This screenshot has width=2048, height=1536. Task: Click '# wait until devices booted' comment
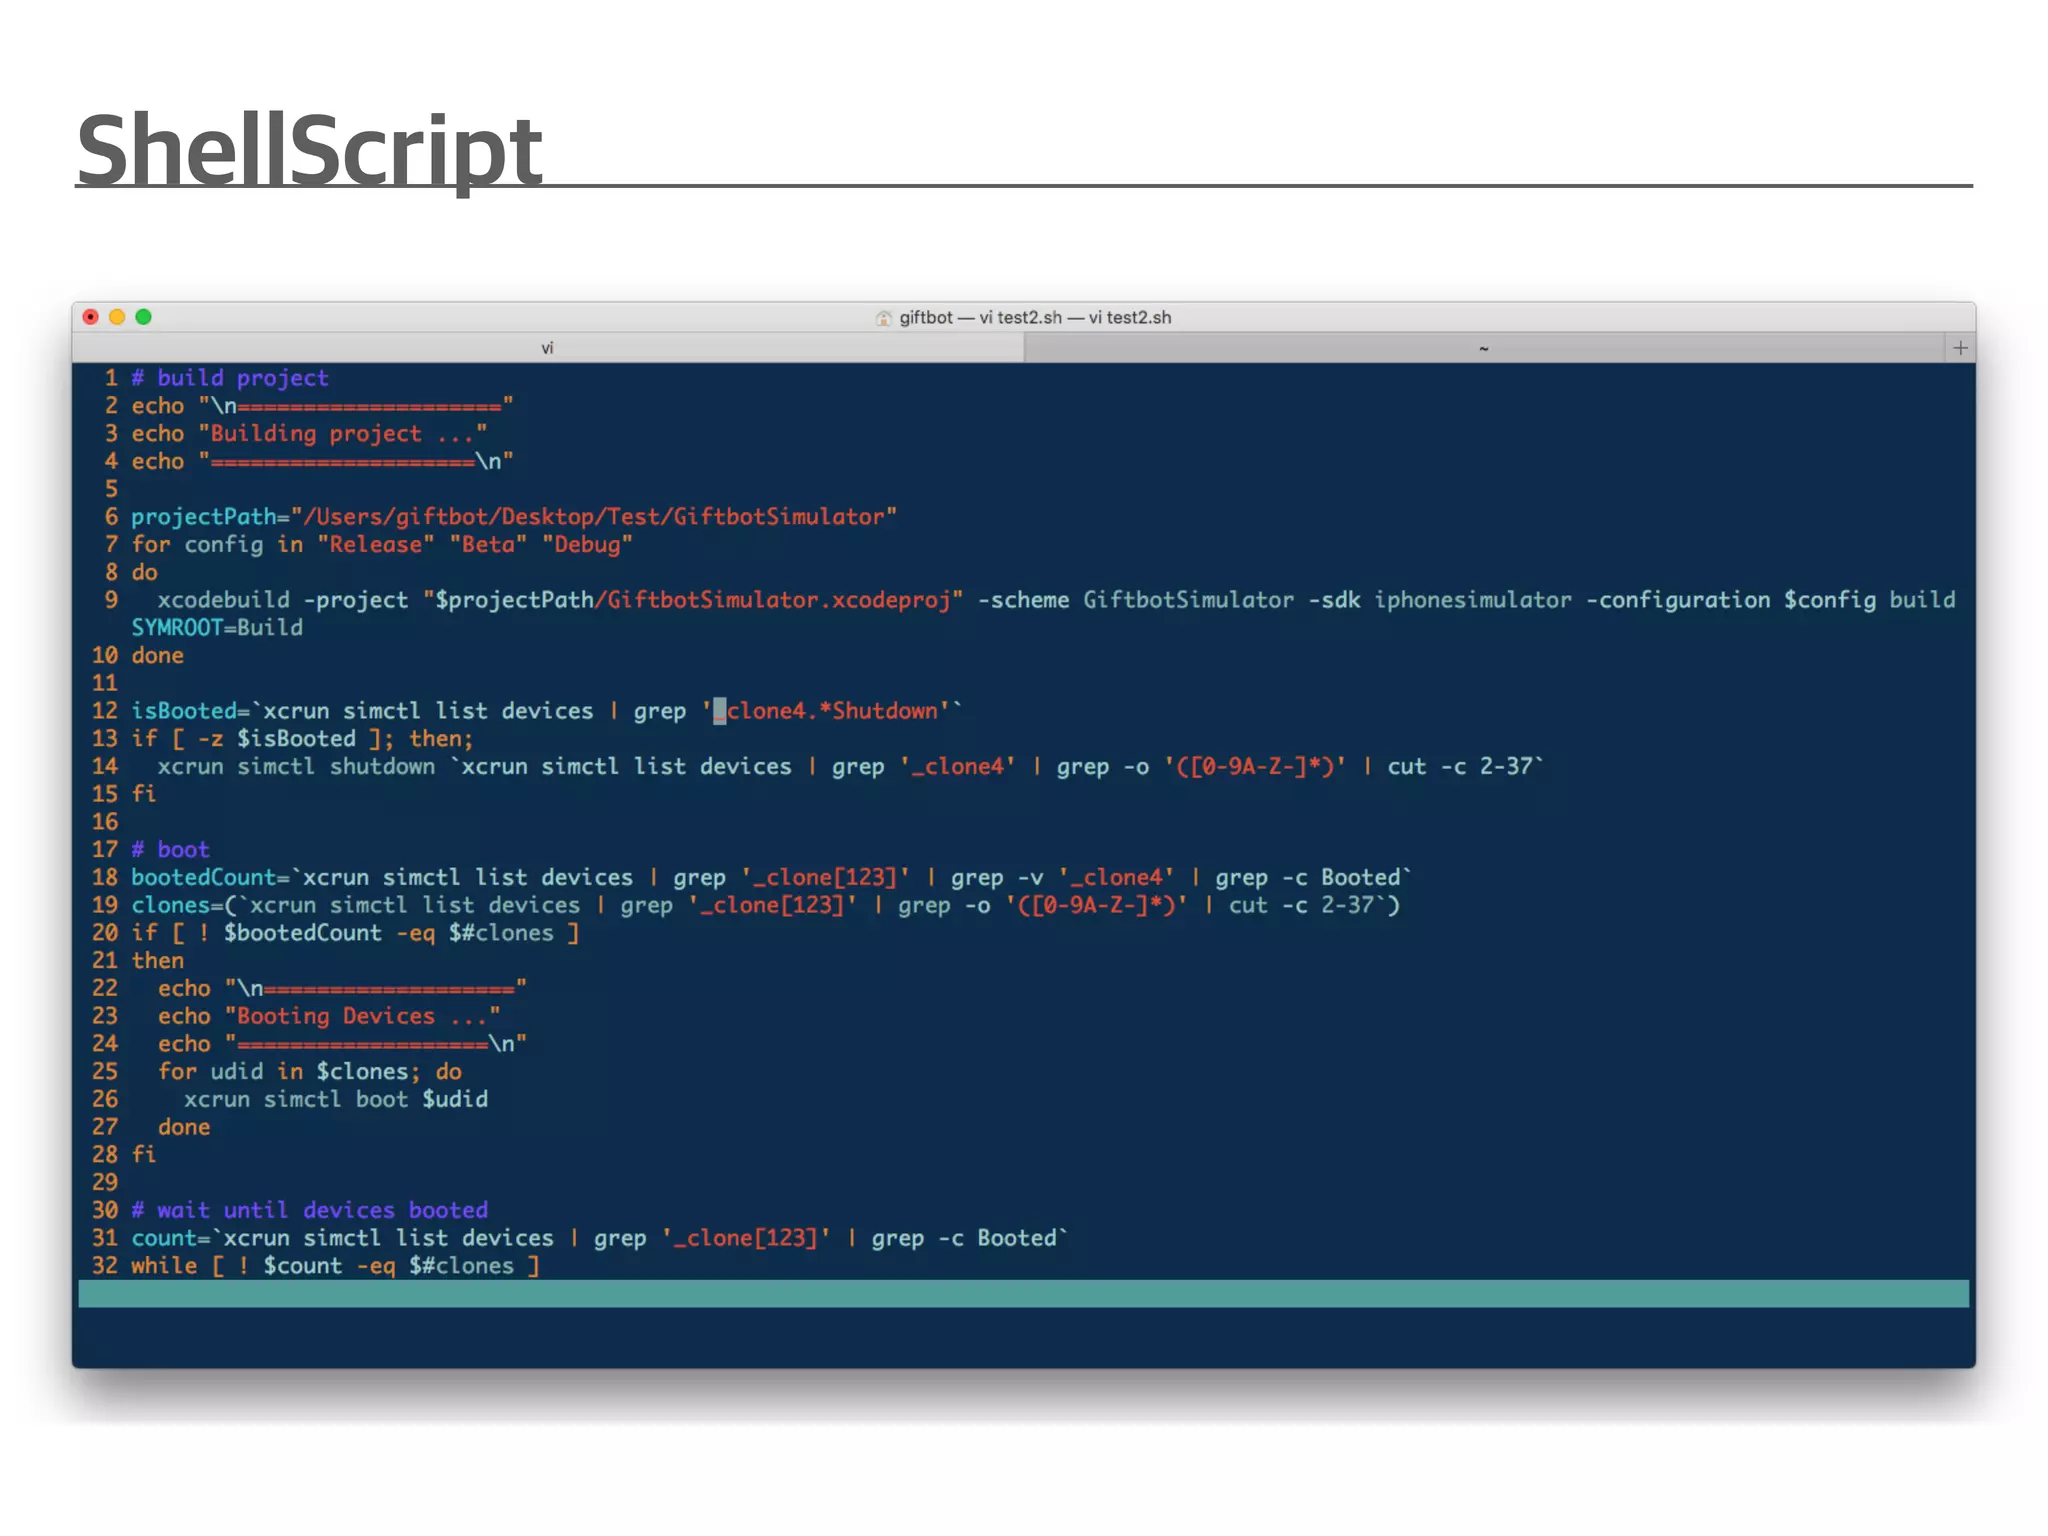pos(310,1210)
